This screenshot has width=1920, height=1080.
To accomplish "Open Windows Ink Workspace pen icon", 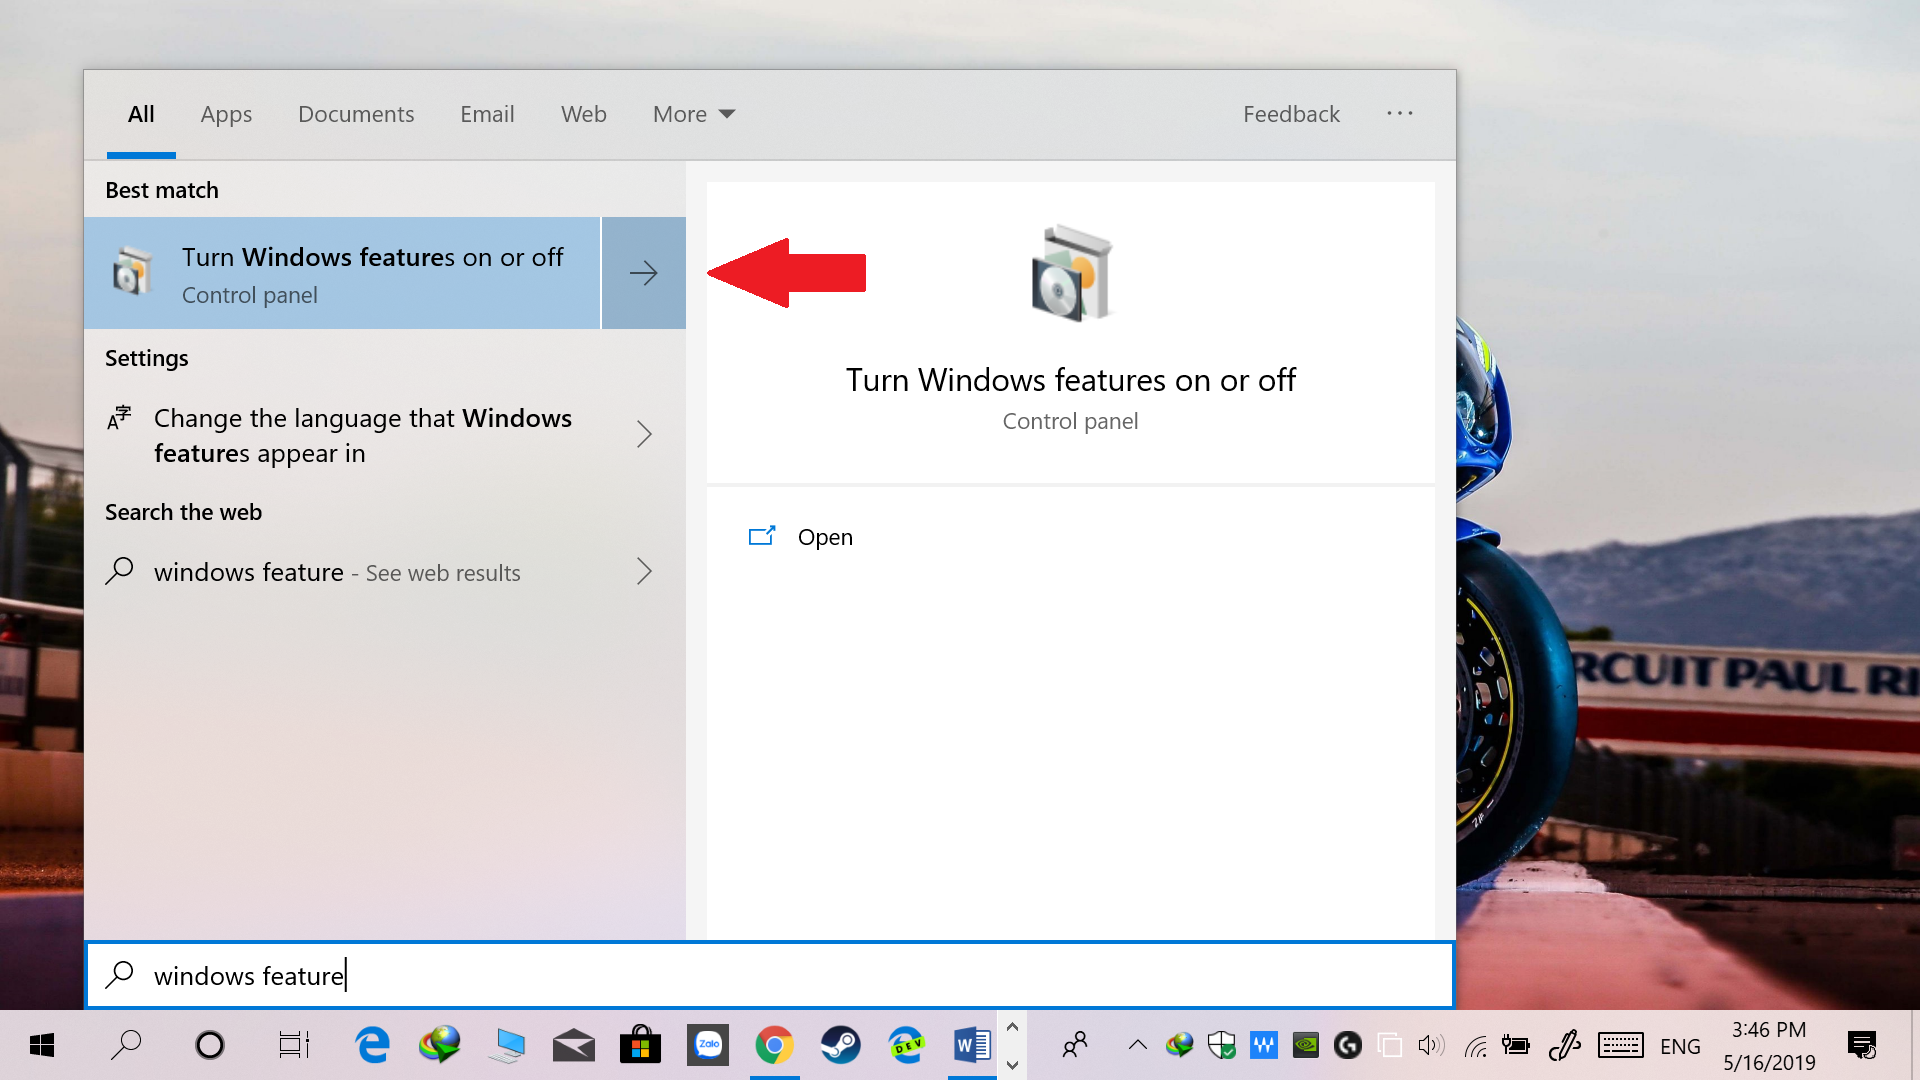I will (1564, 1046).
